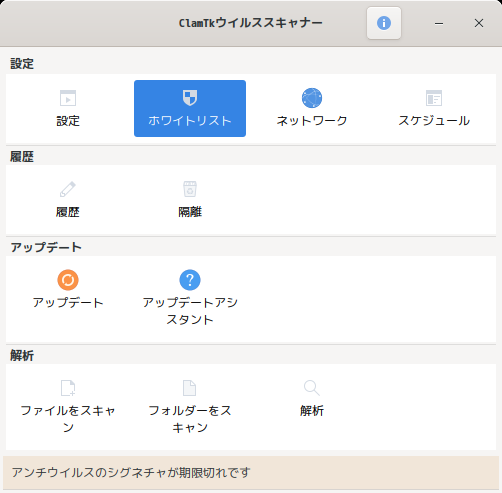Open the 解析 magnifier icon
This screenshot has height=493, width=502.
click(x=312, y=388)
